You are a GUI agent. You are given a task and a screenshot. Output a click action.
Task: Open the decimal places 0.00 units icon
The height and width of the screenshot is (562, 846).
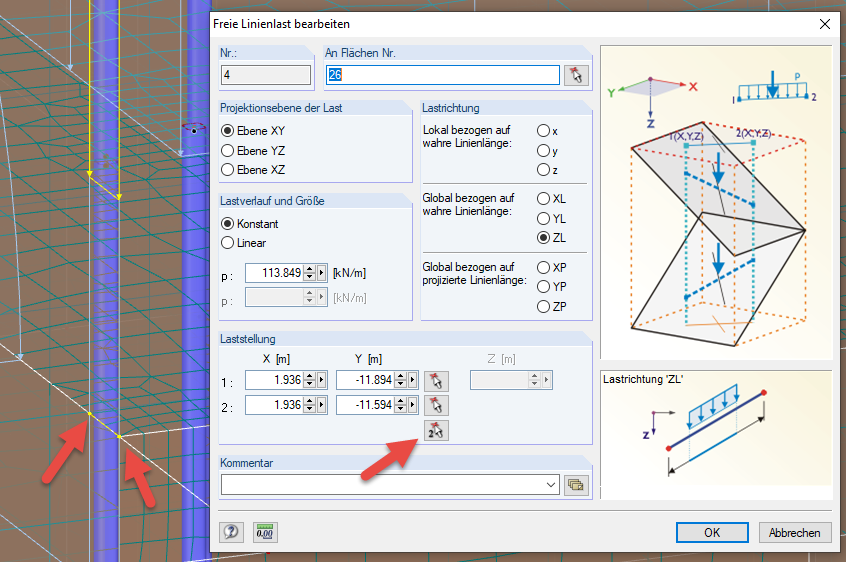pos(265,532)
